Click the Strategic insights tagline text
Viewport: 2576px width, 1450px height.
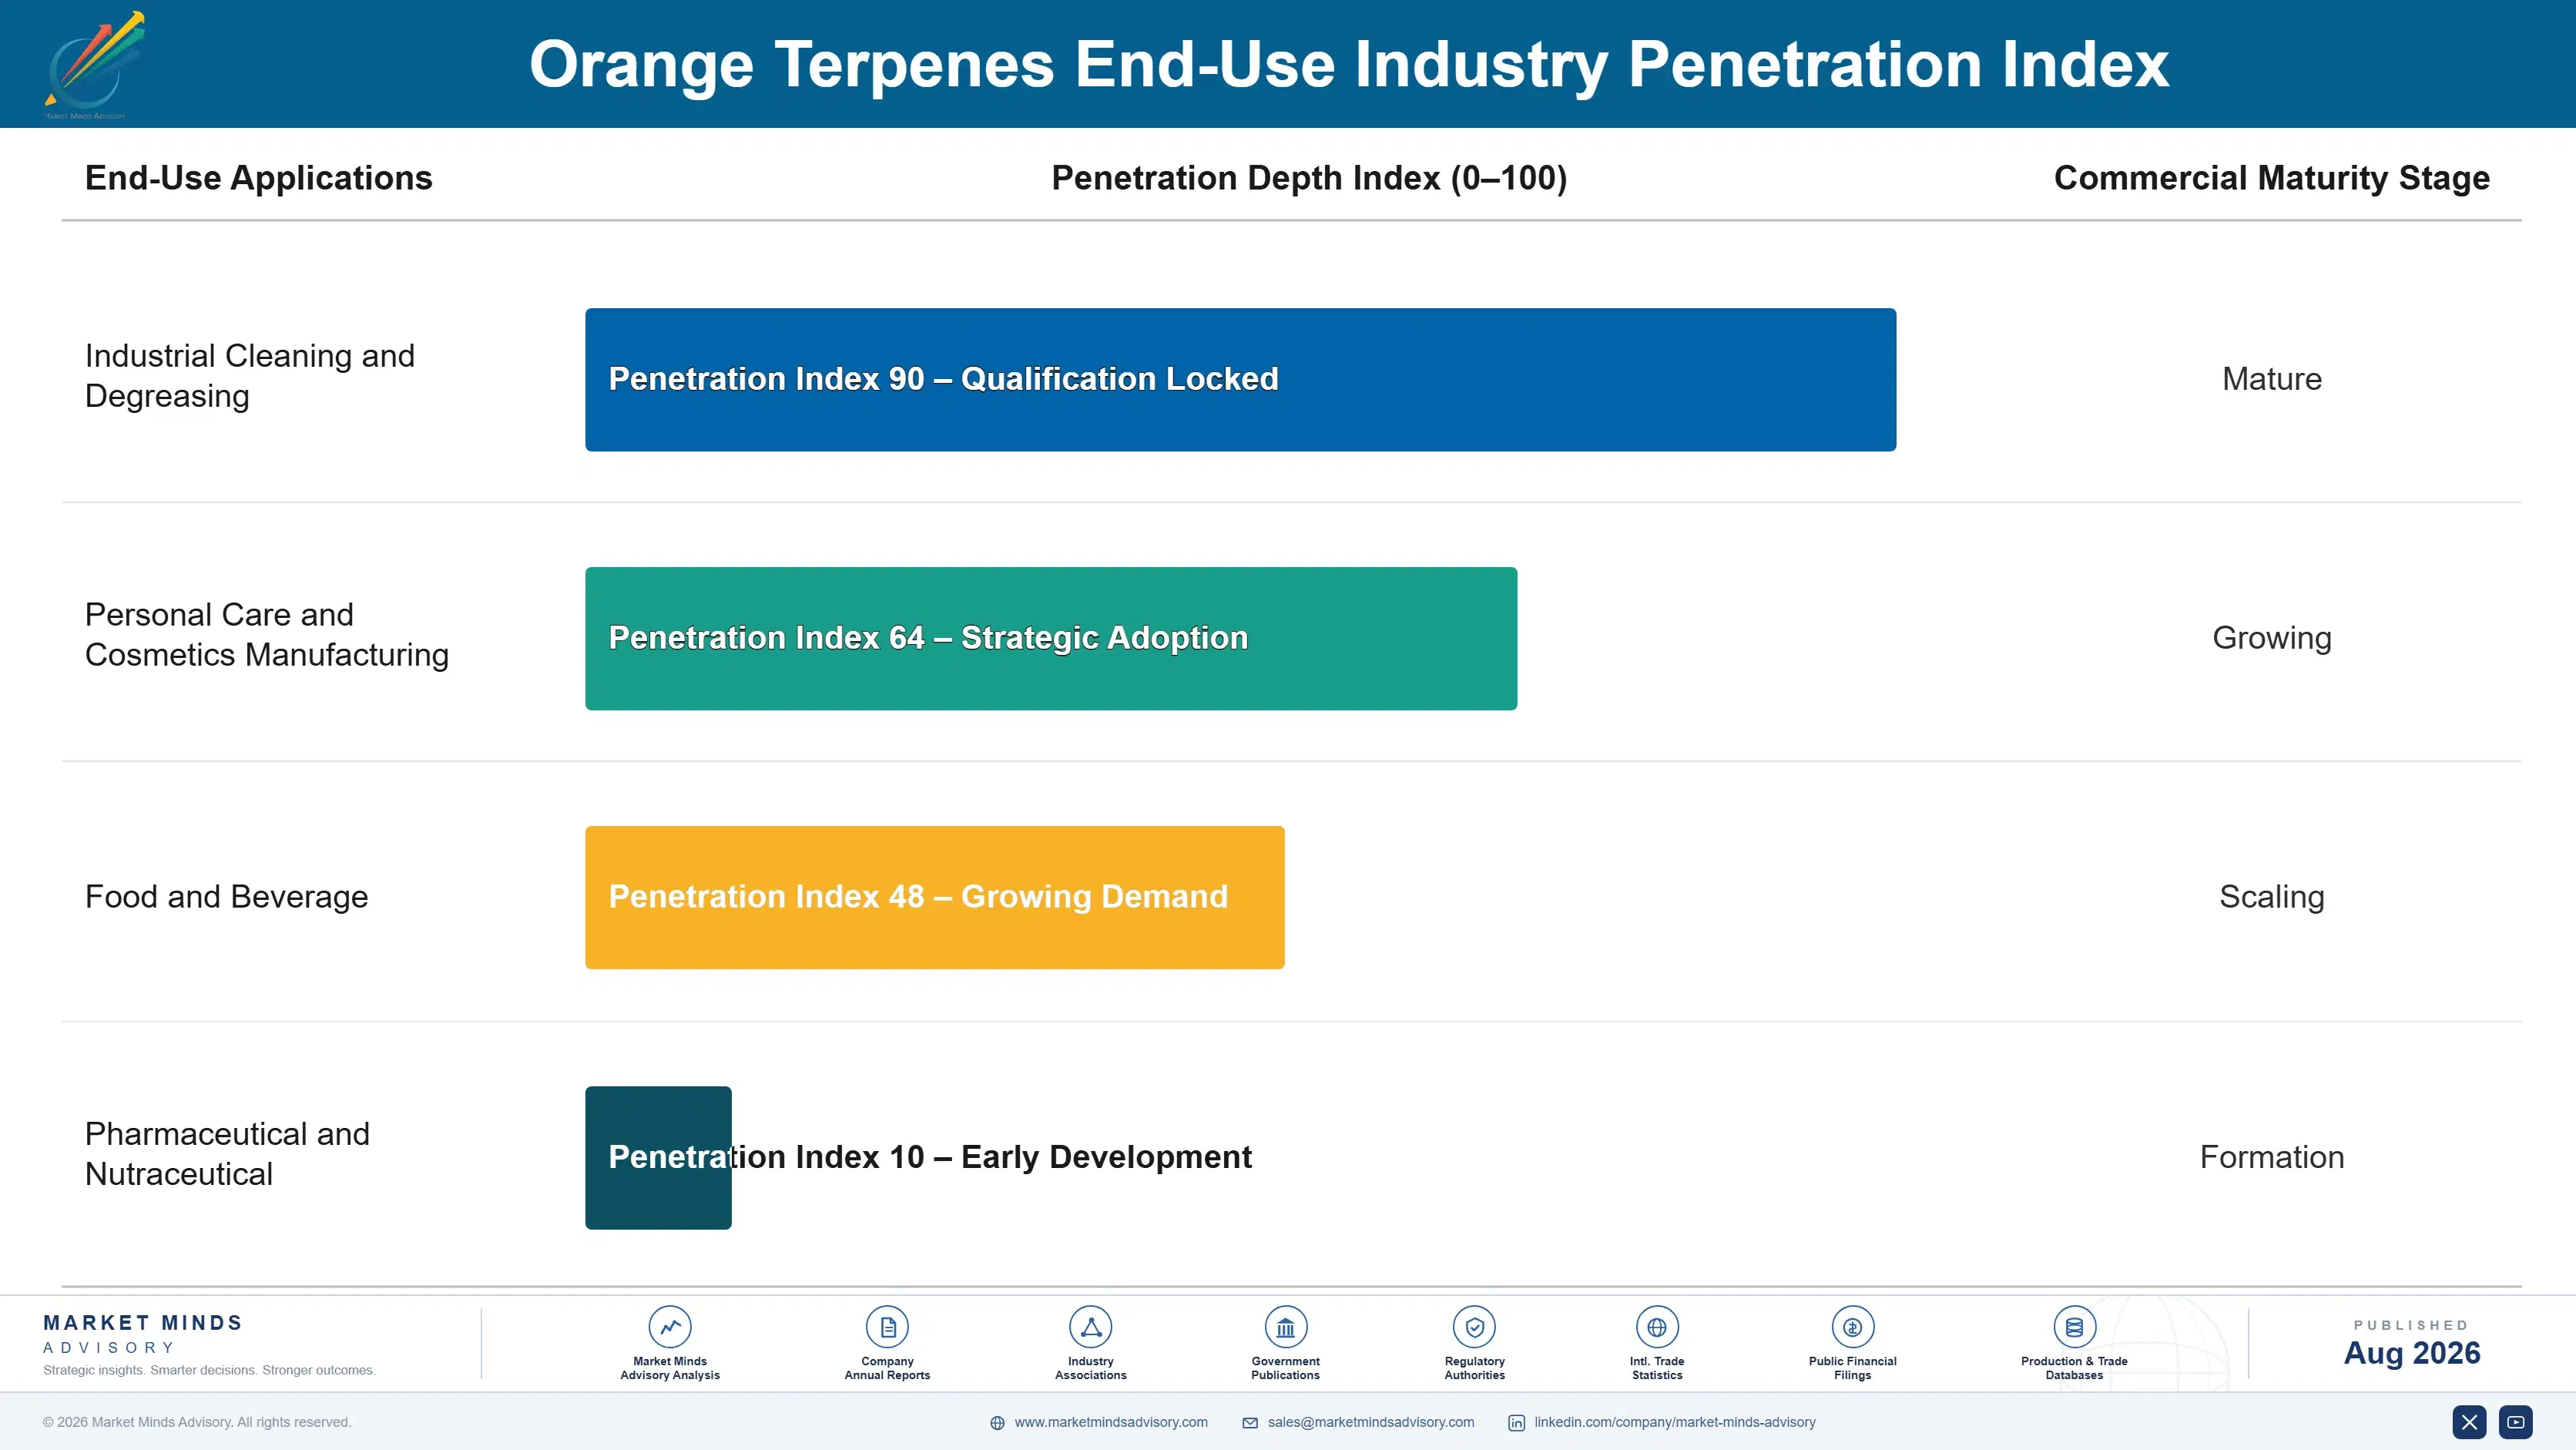(209, 1371)
